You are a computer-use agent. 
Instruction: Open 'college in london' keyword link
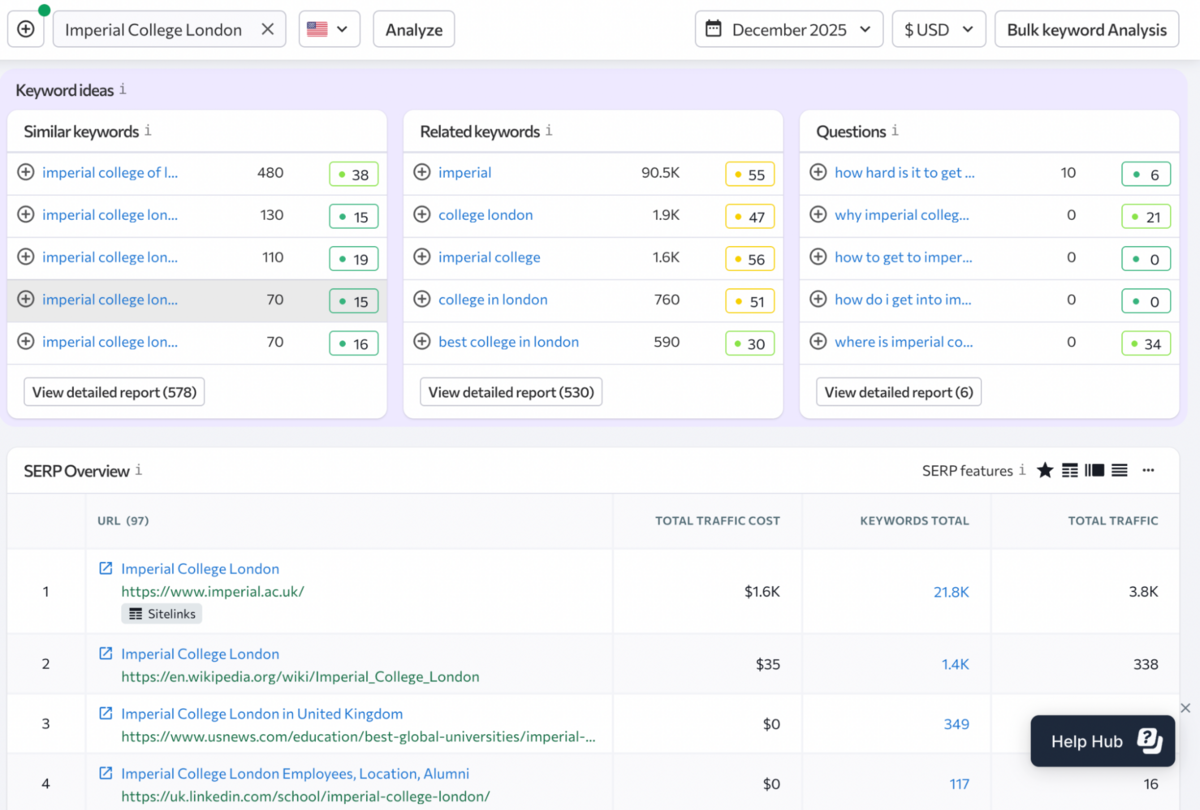(493, 299)
